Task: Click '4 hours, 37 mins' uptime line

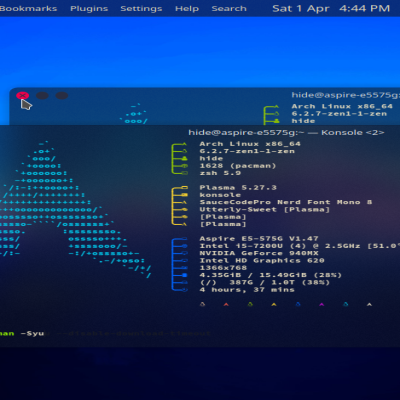Action: click(247, 290)
